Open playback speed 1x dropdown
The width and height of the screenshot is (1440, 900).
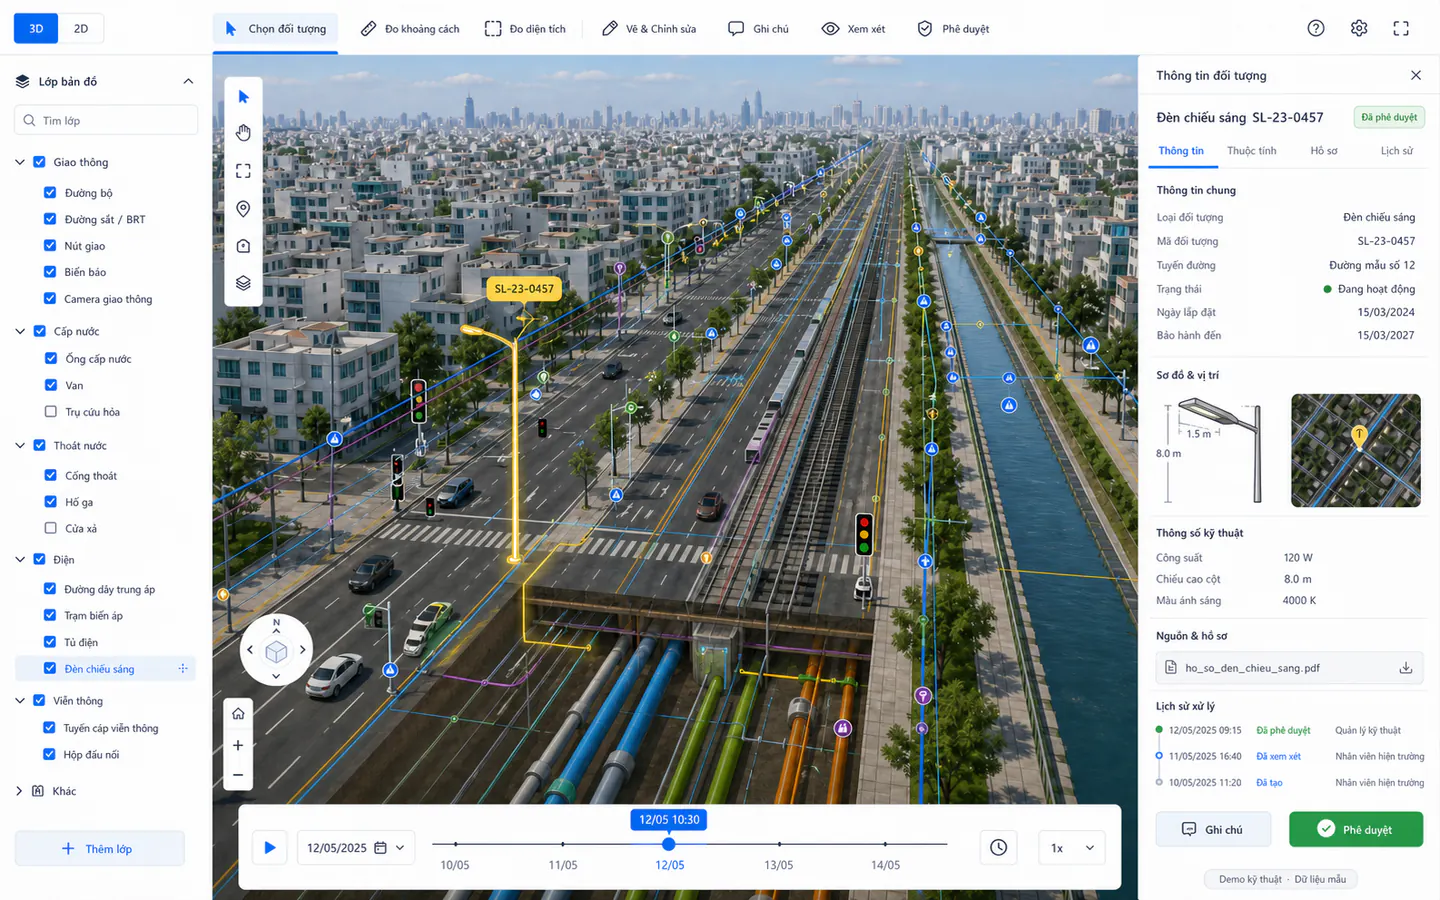click(1072, 848)
